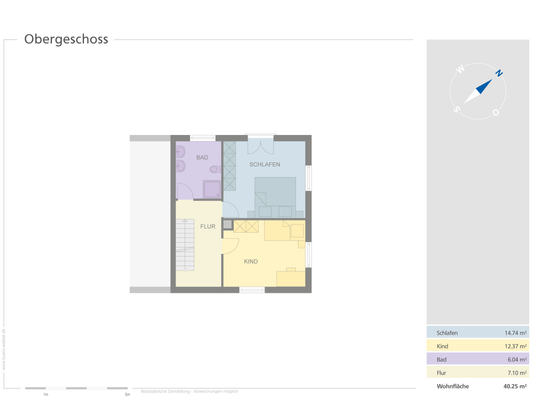This screenshot has height=400, width=533.
Task: Select the Kind 12.37 m² legend row
Action: pos(478,346)
